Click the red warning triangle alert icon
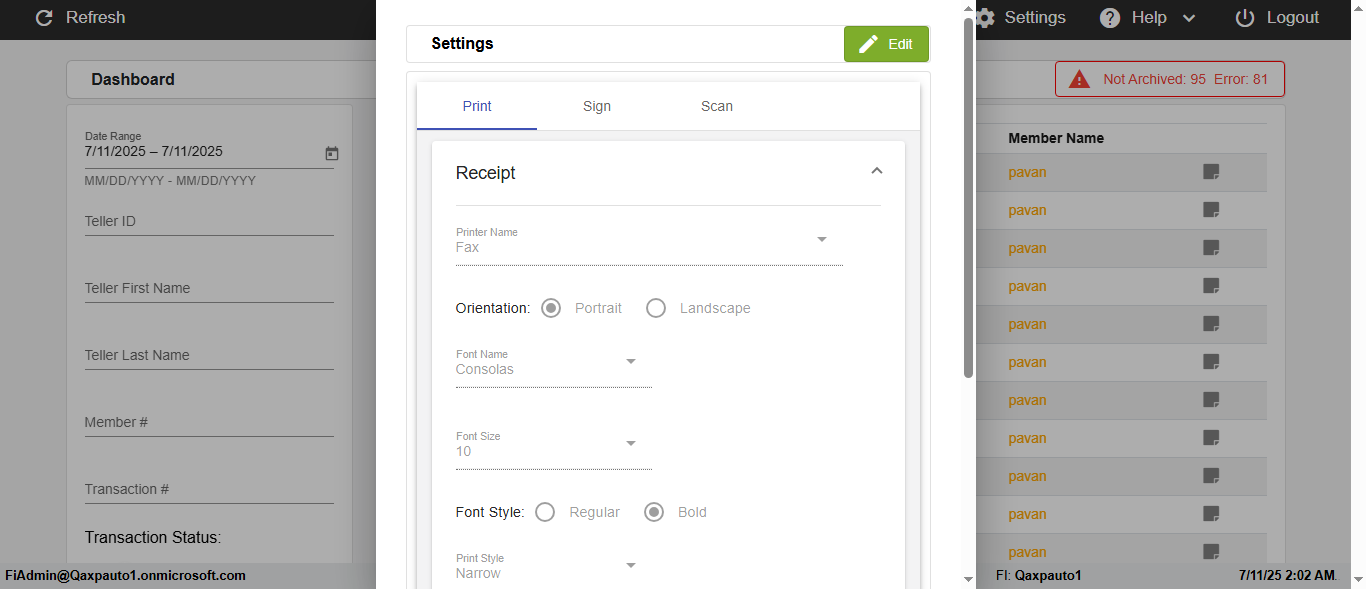 click(1079, 79)
